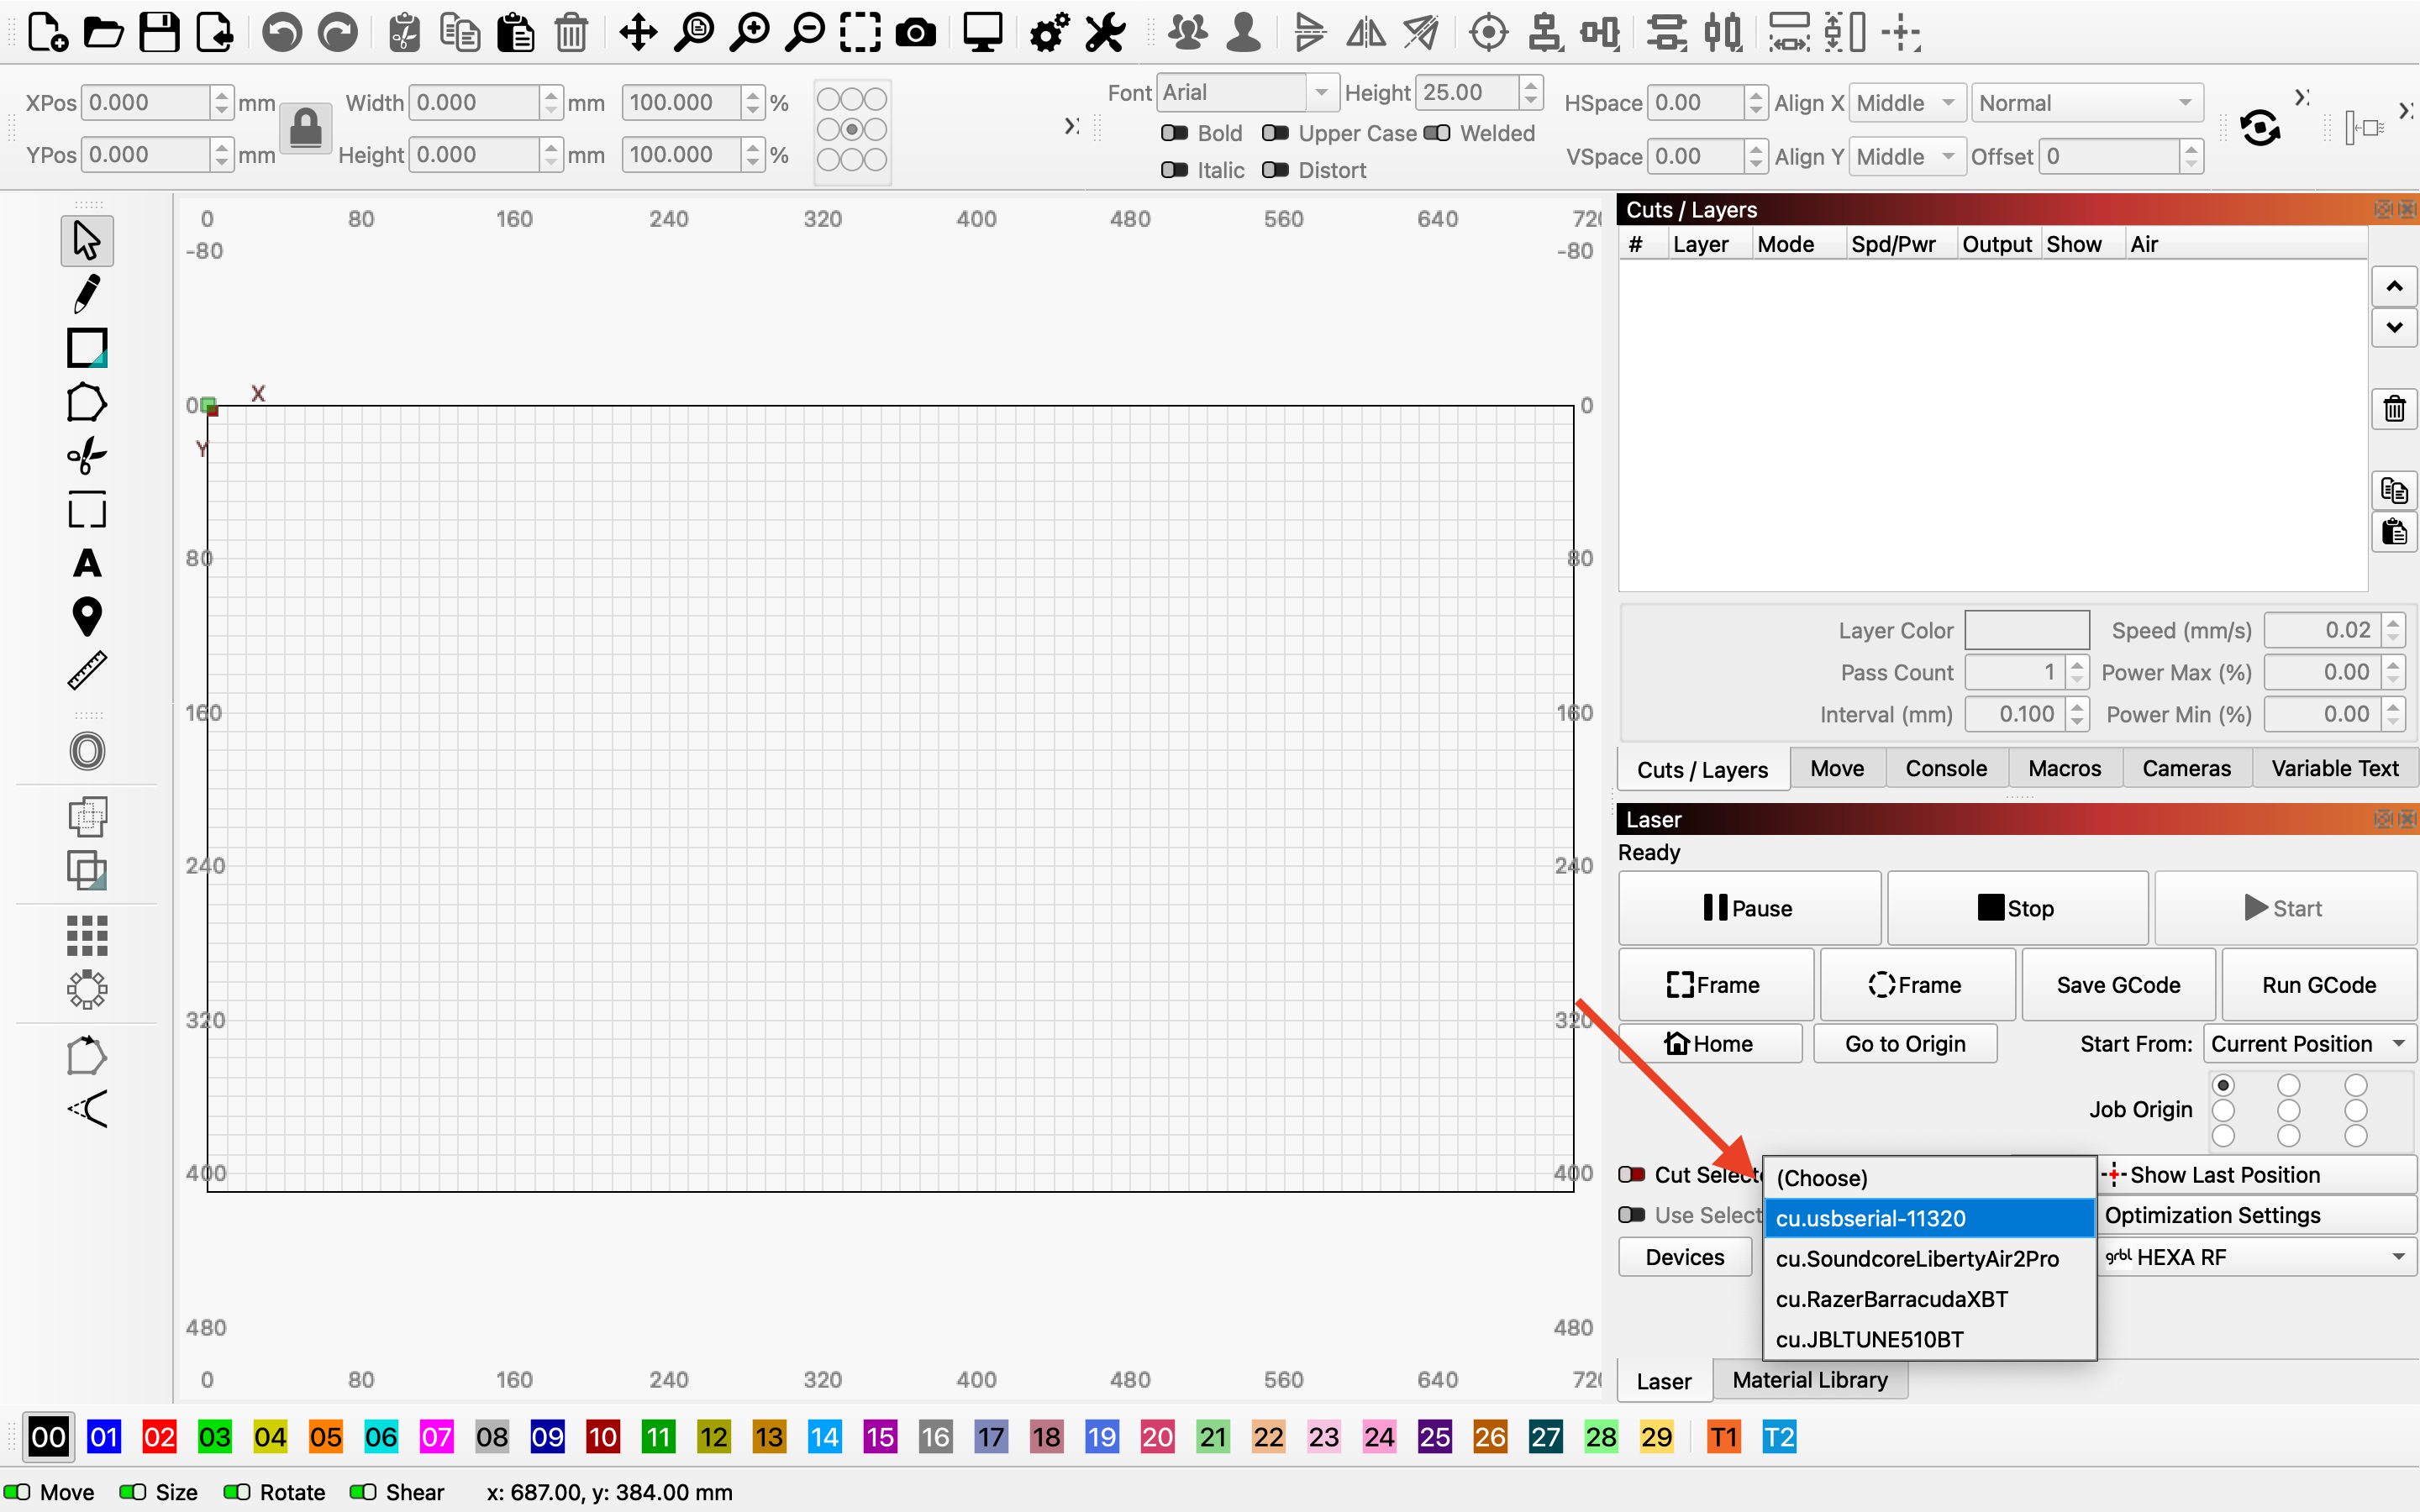Select cu.RazerBarracudaXBT port
Screen dimensions: 2420x1512
tap(1928, 1299)
